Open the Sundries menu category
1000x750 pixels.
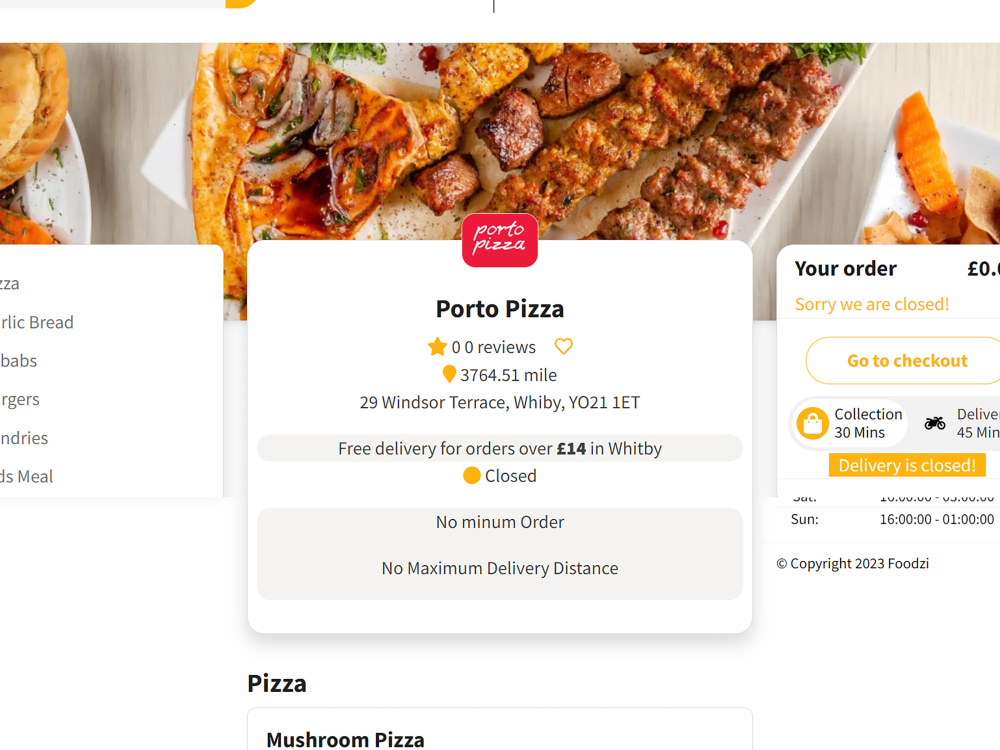[x=24, y=438]
